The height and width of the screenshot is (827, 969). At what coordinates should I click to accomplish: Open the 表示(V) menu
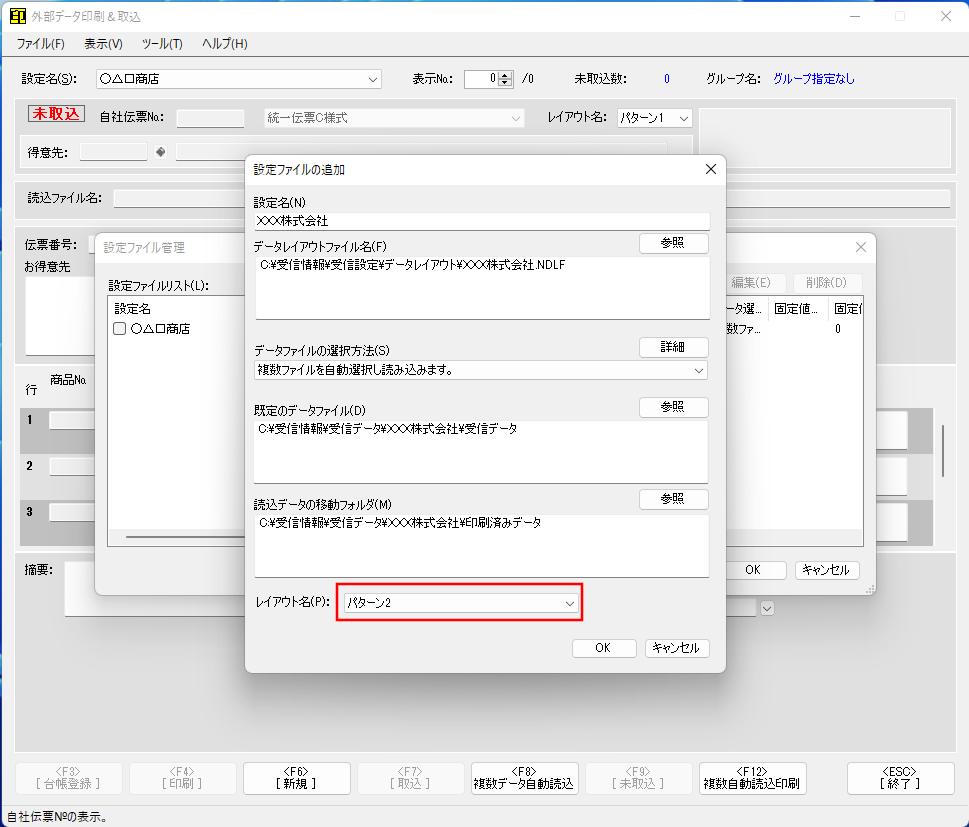pos(103,44)
